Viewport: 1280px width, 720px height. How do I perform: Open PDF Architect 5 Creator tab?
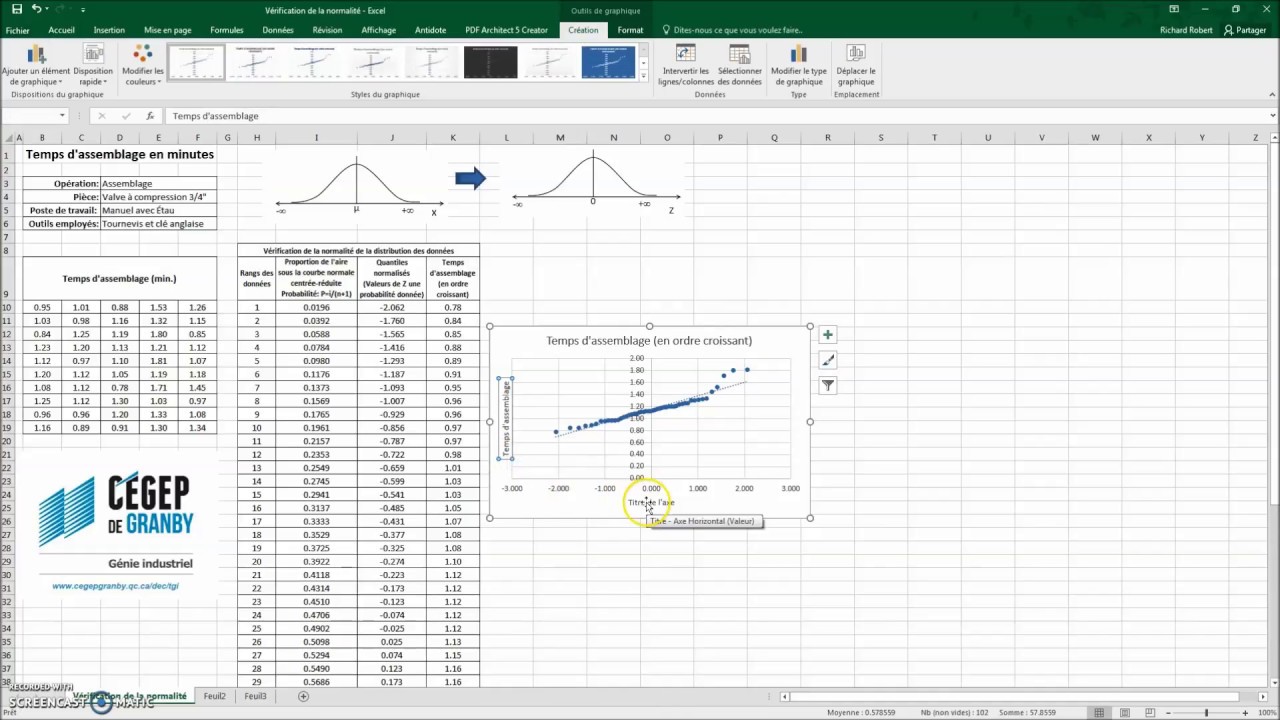[507, 30]
